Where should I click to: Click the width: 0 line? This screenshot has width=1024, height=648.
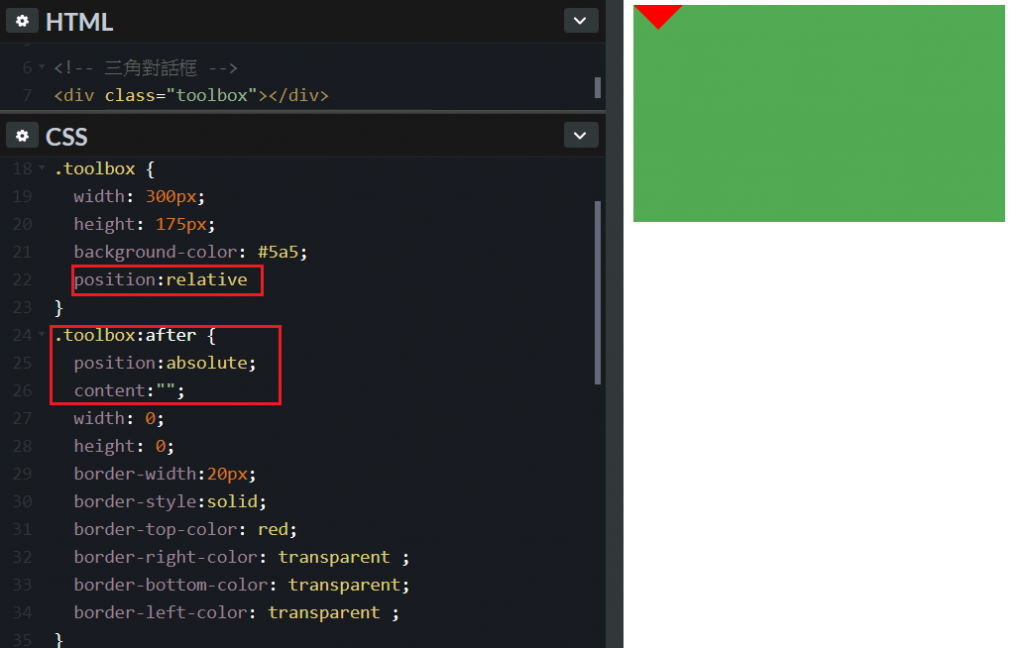coord(119,418)
